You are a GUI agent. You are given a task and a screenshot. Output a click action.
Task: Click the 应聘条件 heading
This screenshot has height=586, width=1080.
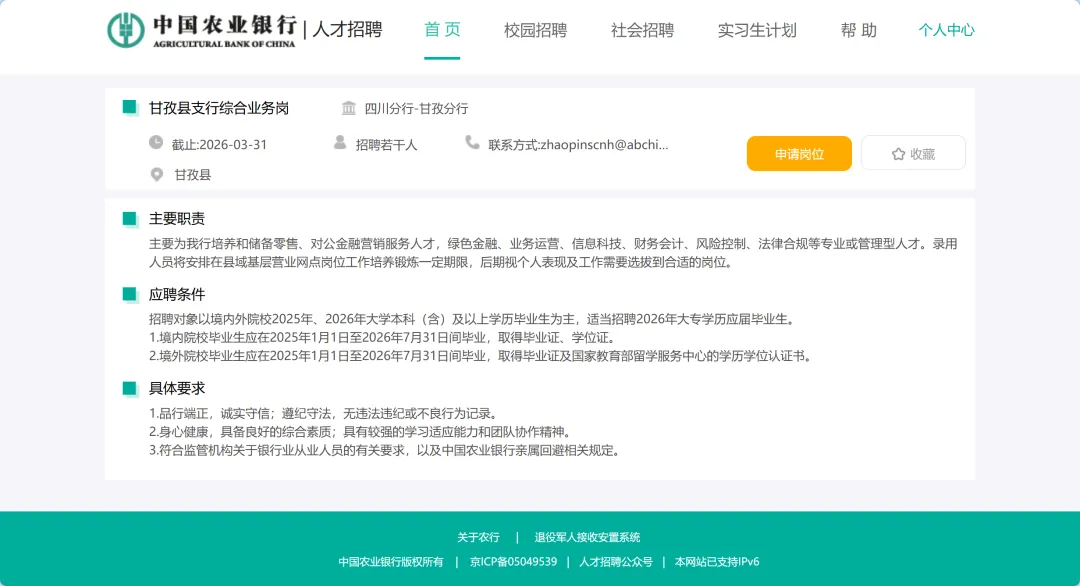click(177, 295)
